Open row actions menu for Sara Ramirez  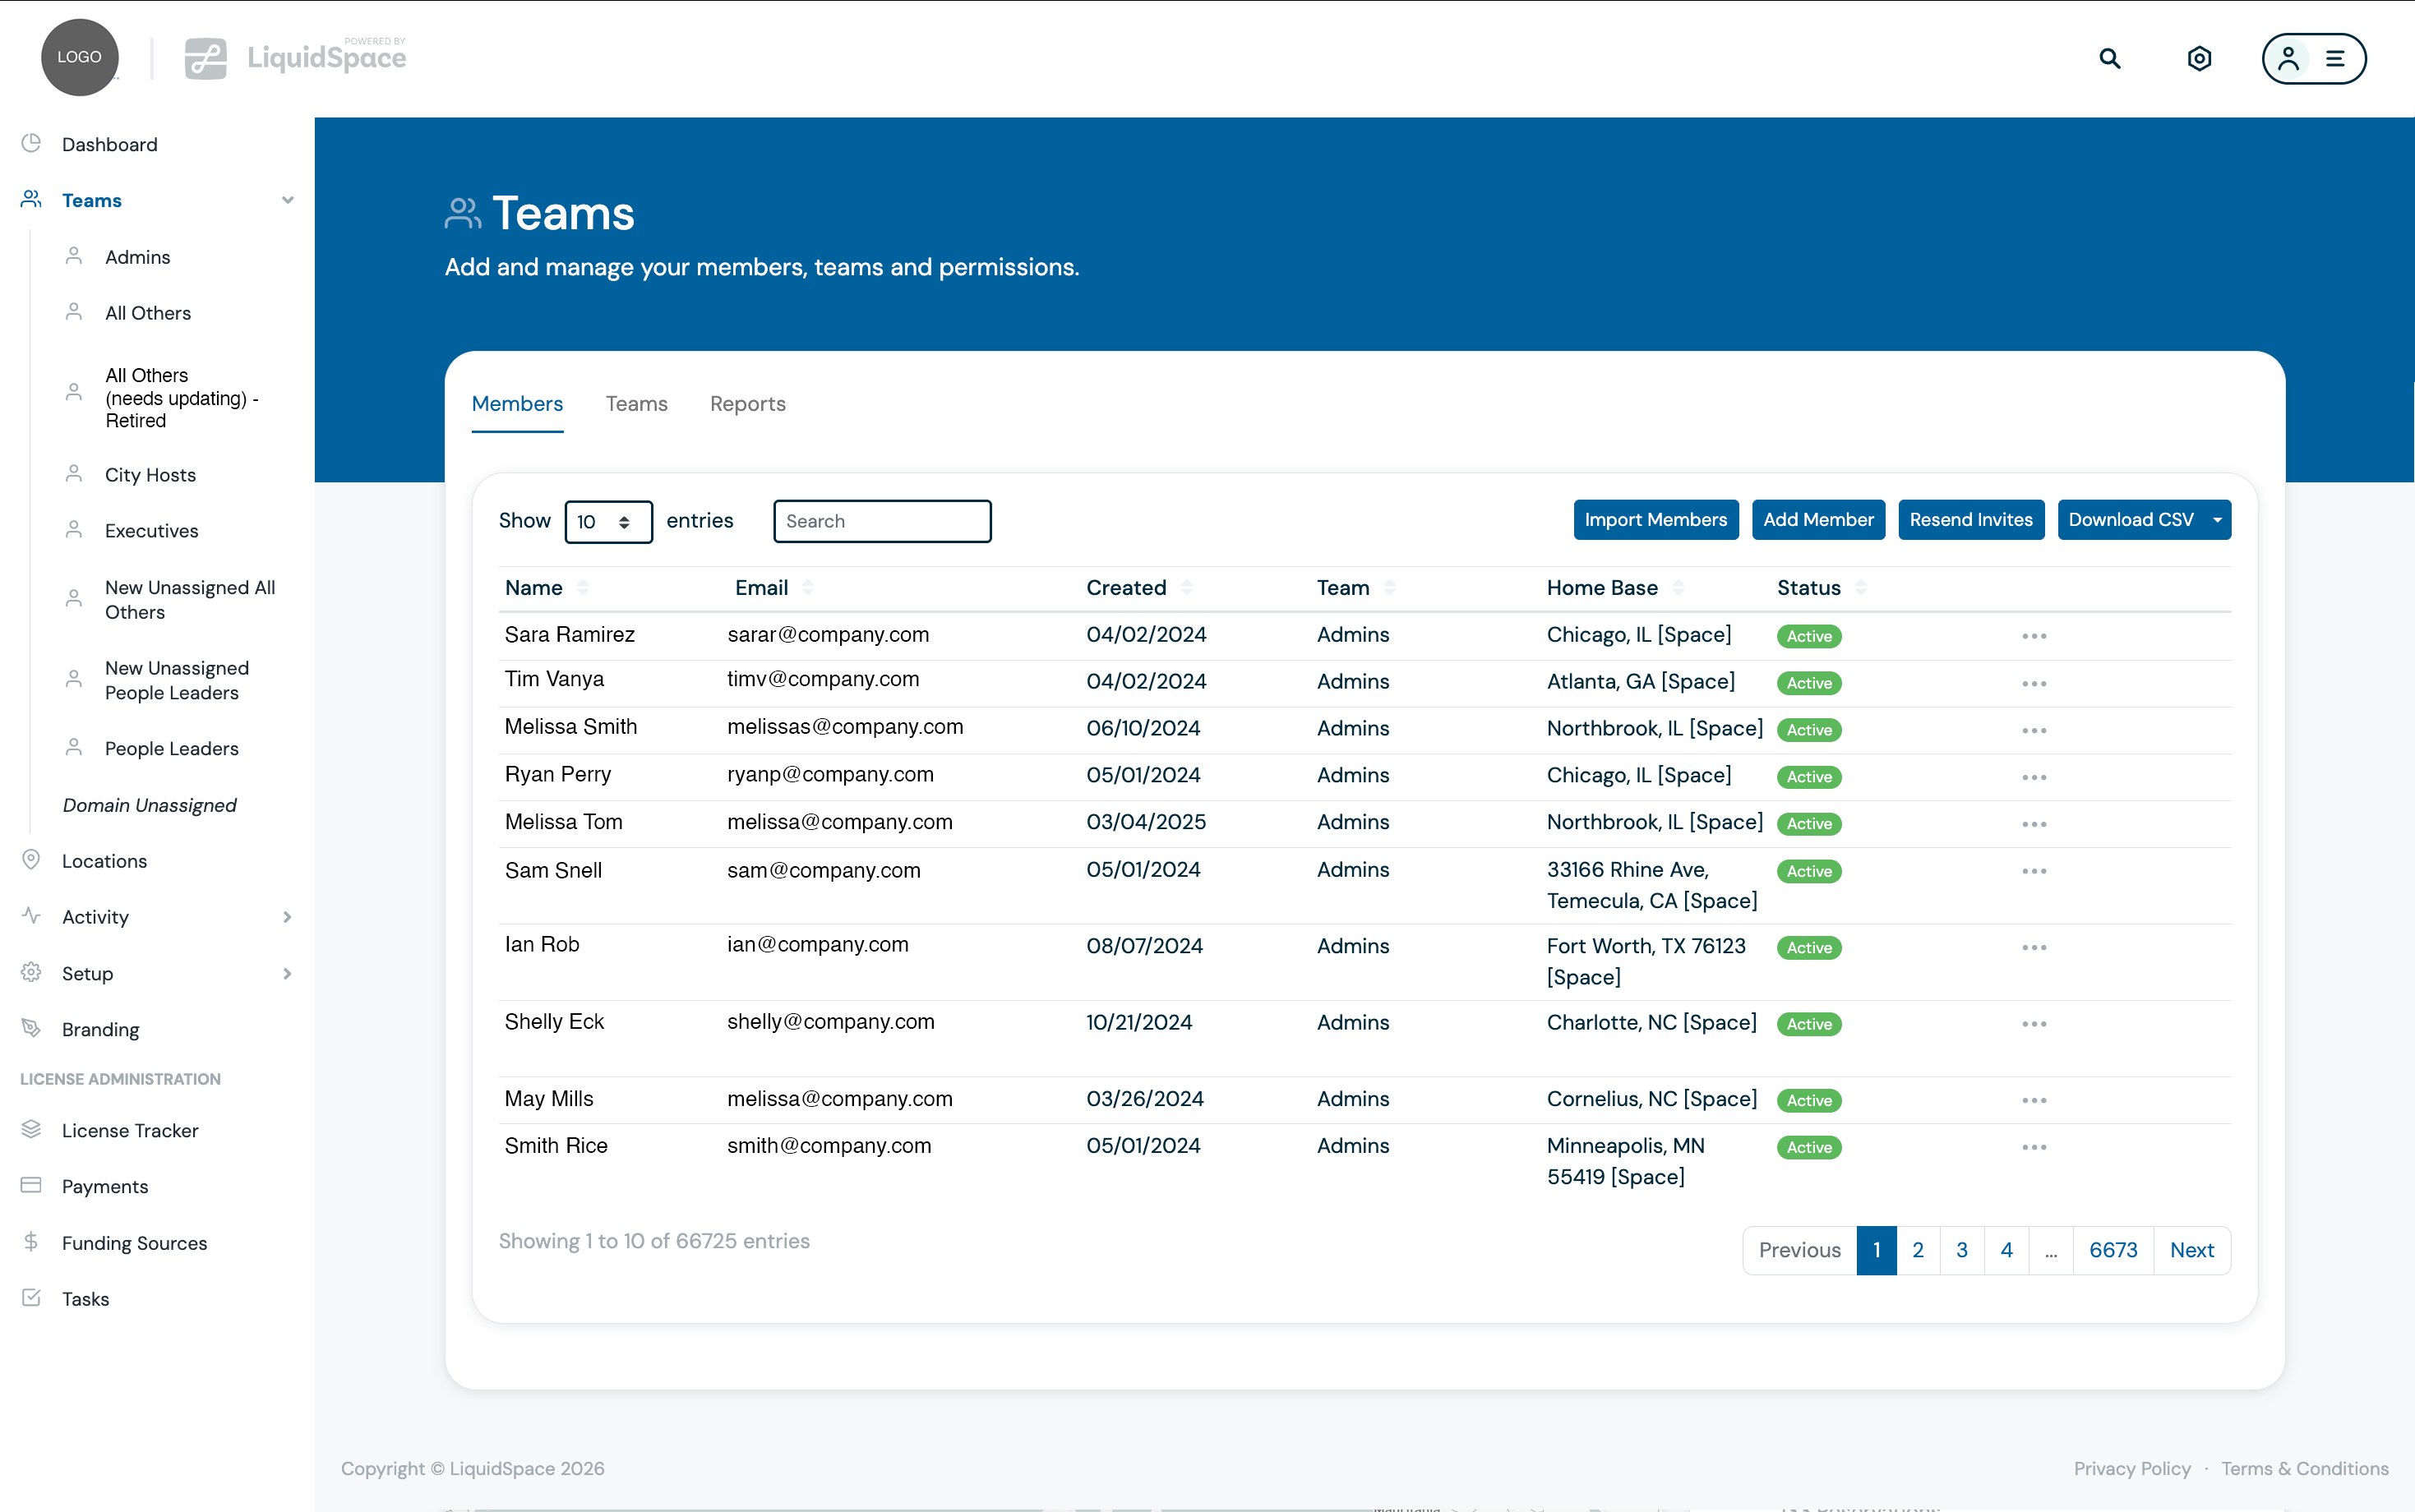pyautogui.click(x=2033, y=636)
